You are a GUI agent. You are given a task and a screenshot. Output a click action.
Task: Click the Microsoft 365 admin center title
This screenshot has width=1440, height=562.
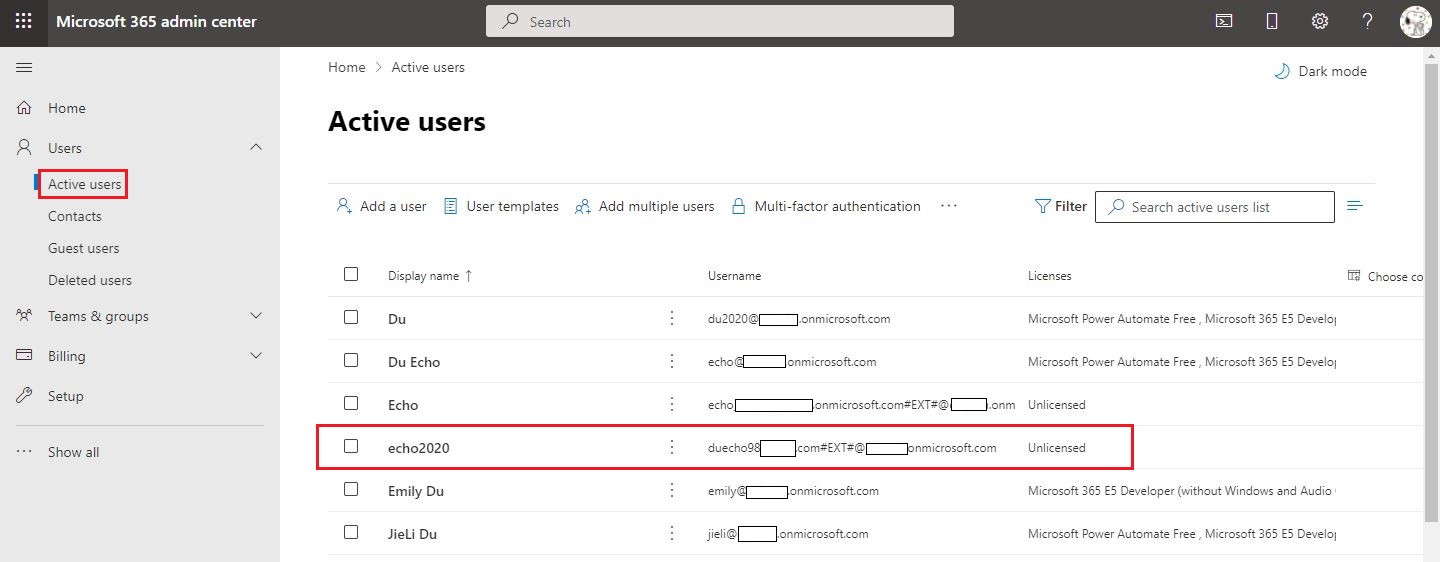156,21
